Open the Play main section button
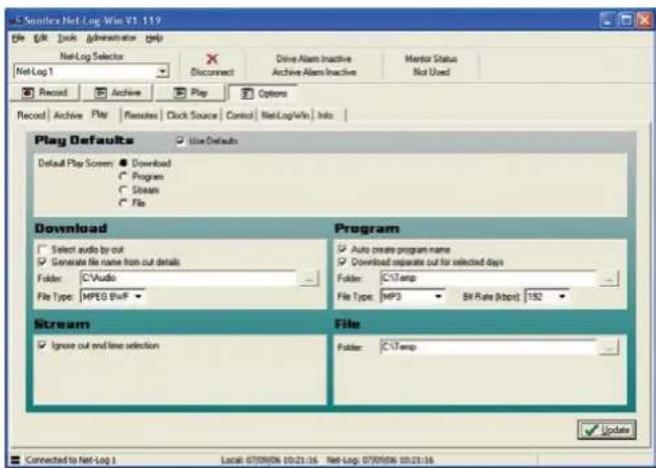The image size is (656, 468). click(x=190, y=92)
